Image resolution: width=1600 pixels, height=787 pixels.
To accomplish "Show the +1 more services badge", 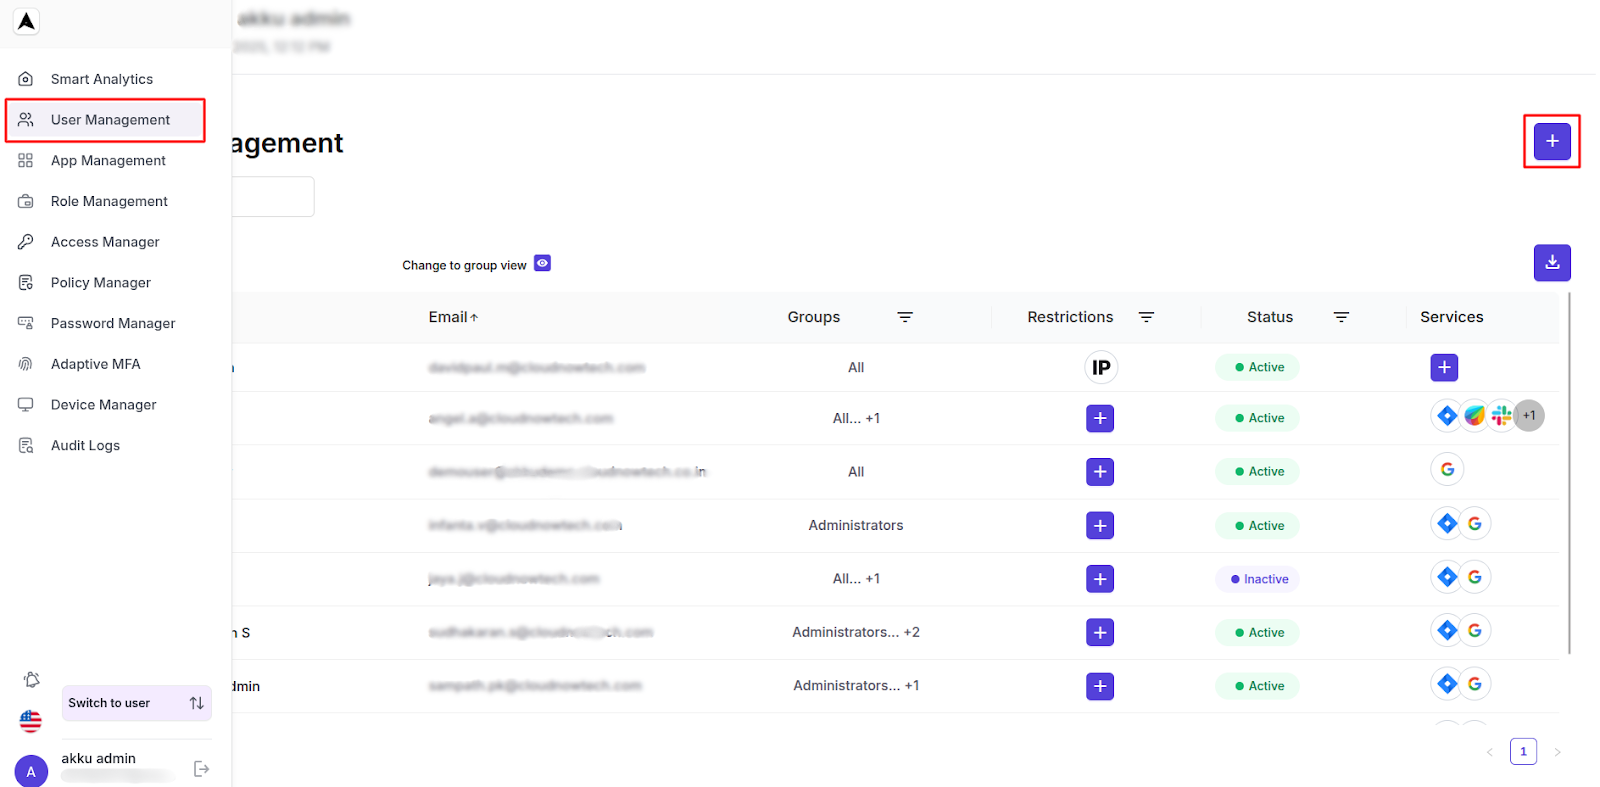I will (1529, 415).
